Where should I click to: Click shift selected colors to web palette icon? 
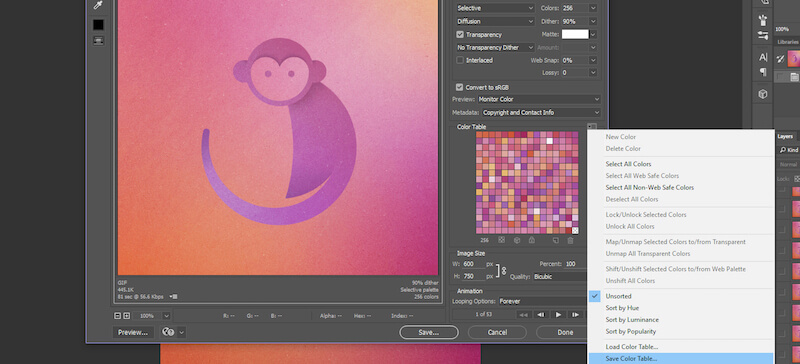(x=516, y=239)
